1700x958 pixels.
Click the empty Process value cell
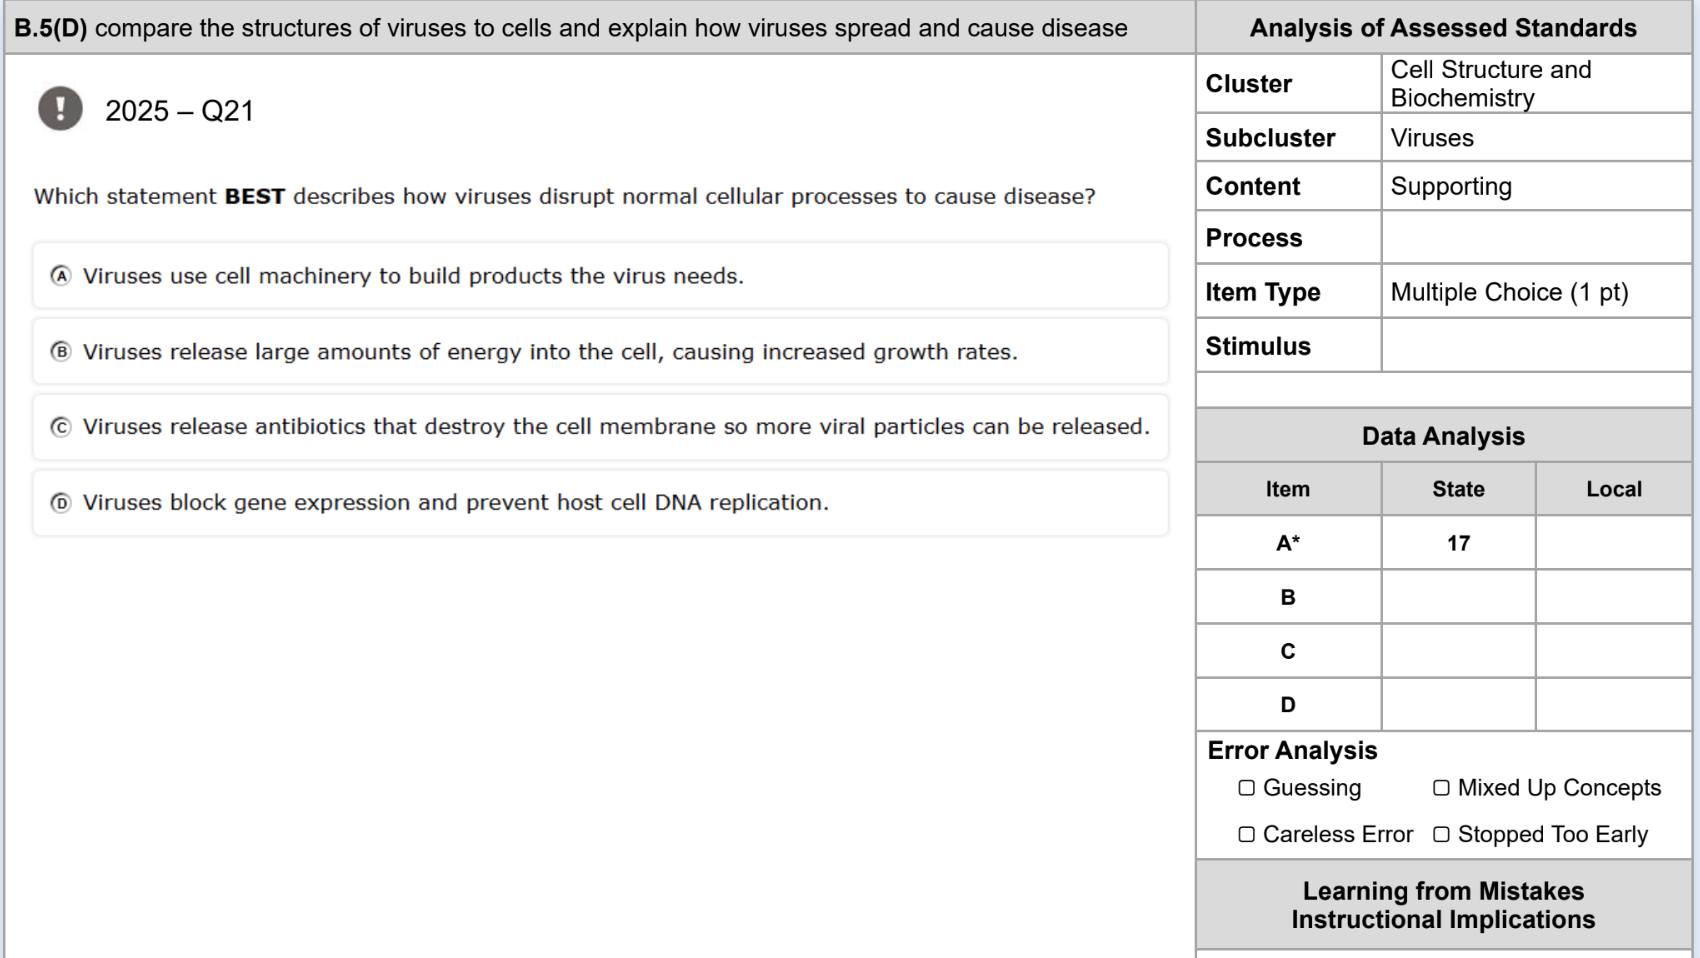[x=1536, y=238]
